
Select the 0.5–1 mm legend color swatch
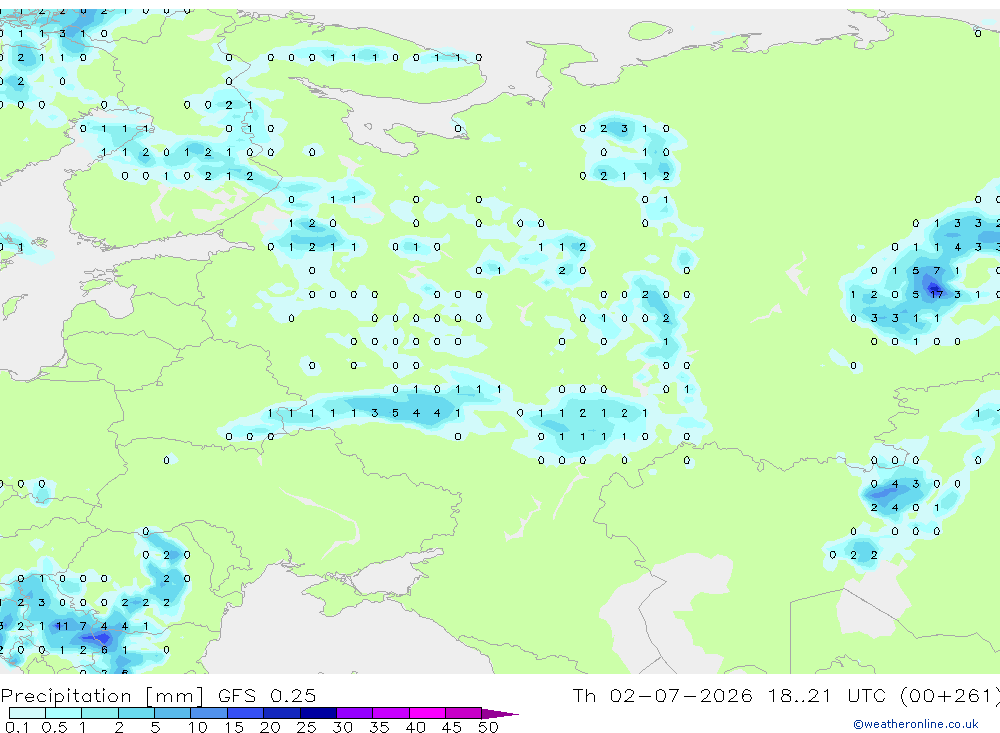[63, 713]
